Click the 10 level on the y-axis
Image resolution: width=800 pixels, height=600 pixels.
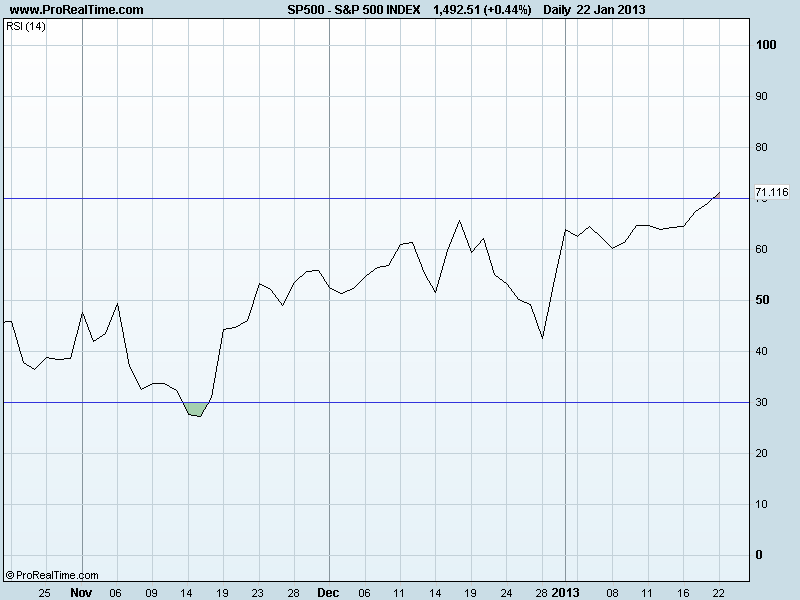[761, 504]
